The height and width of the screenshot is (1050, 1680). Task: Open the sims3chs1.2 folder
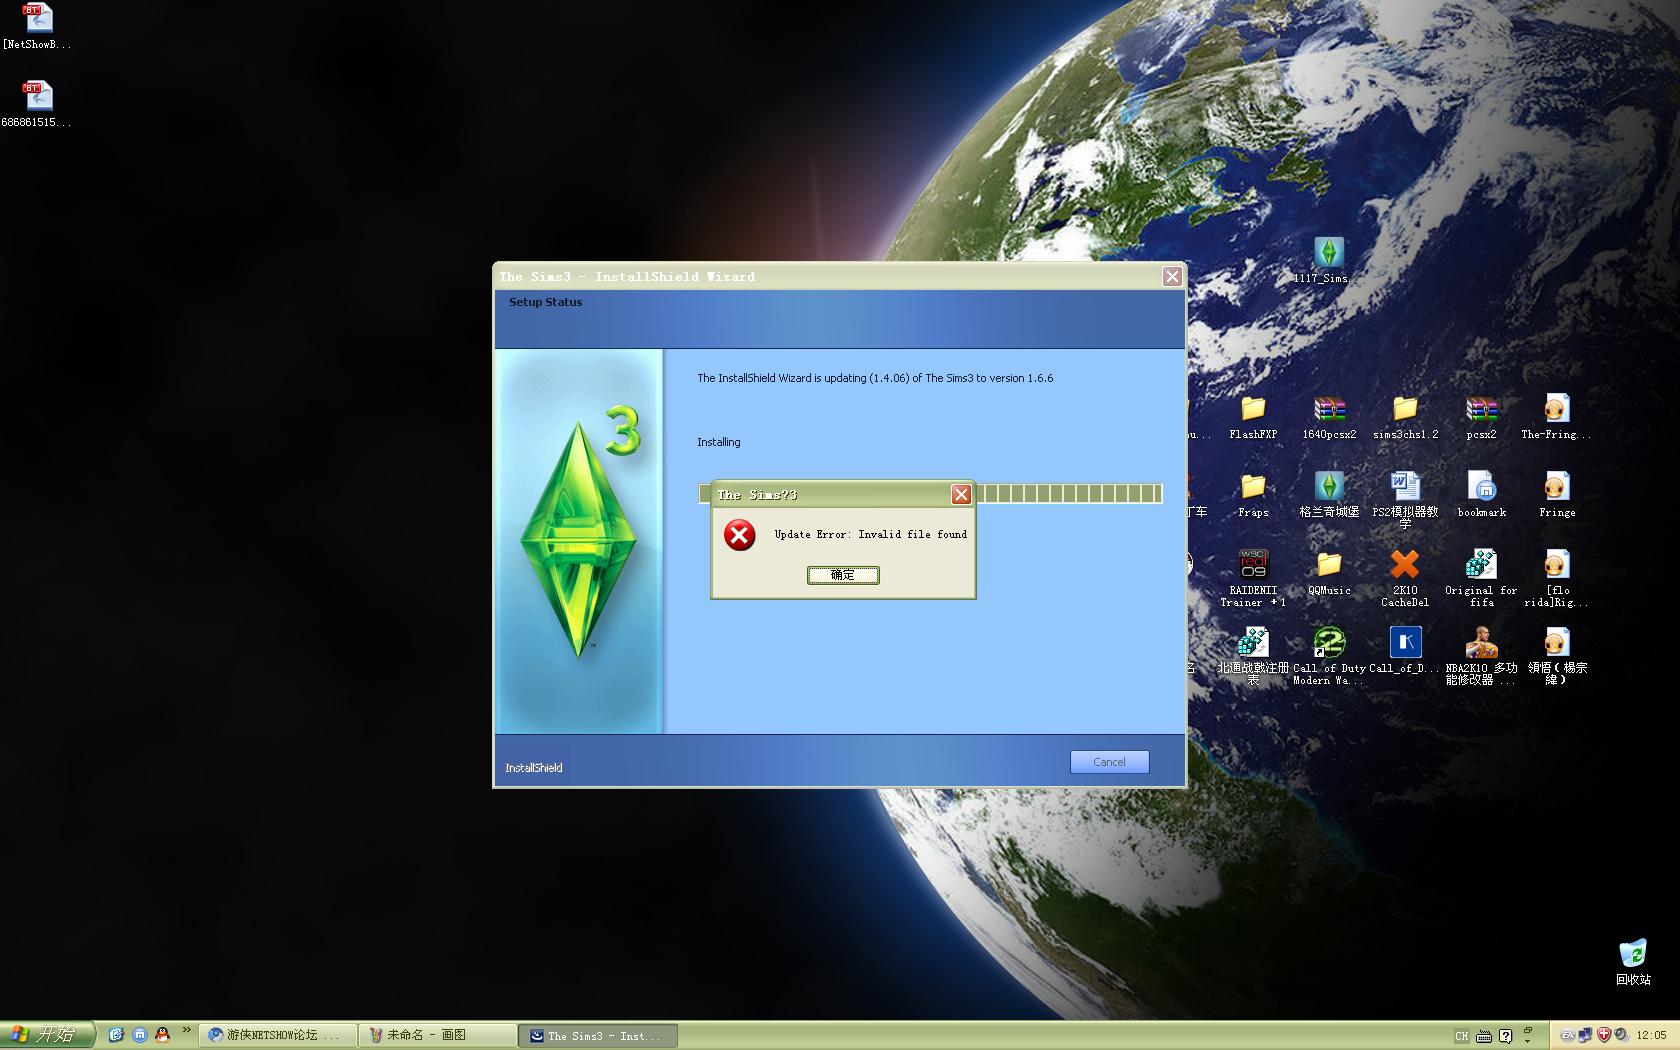point(1405,417)
